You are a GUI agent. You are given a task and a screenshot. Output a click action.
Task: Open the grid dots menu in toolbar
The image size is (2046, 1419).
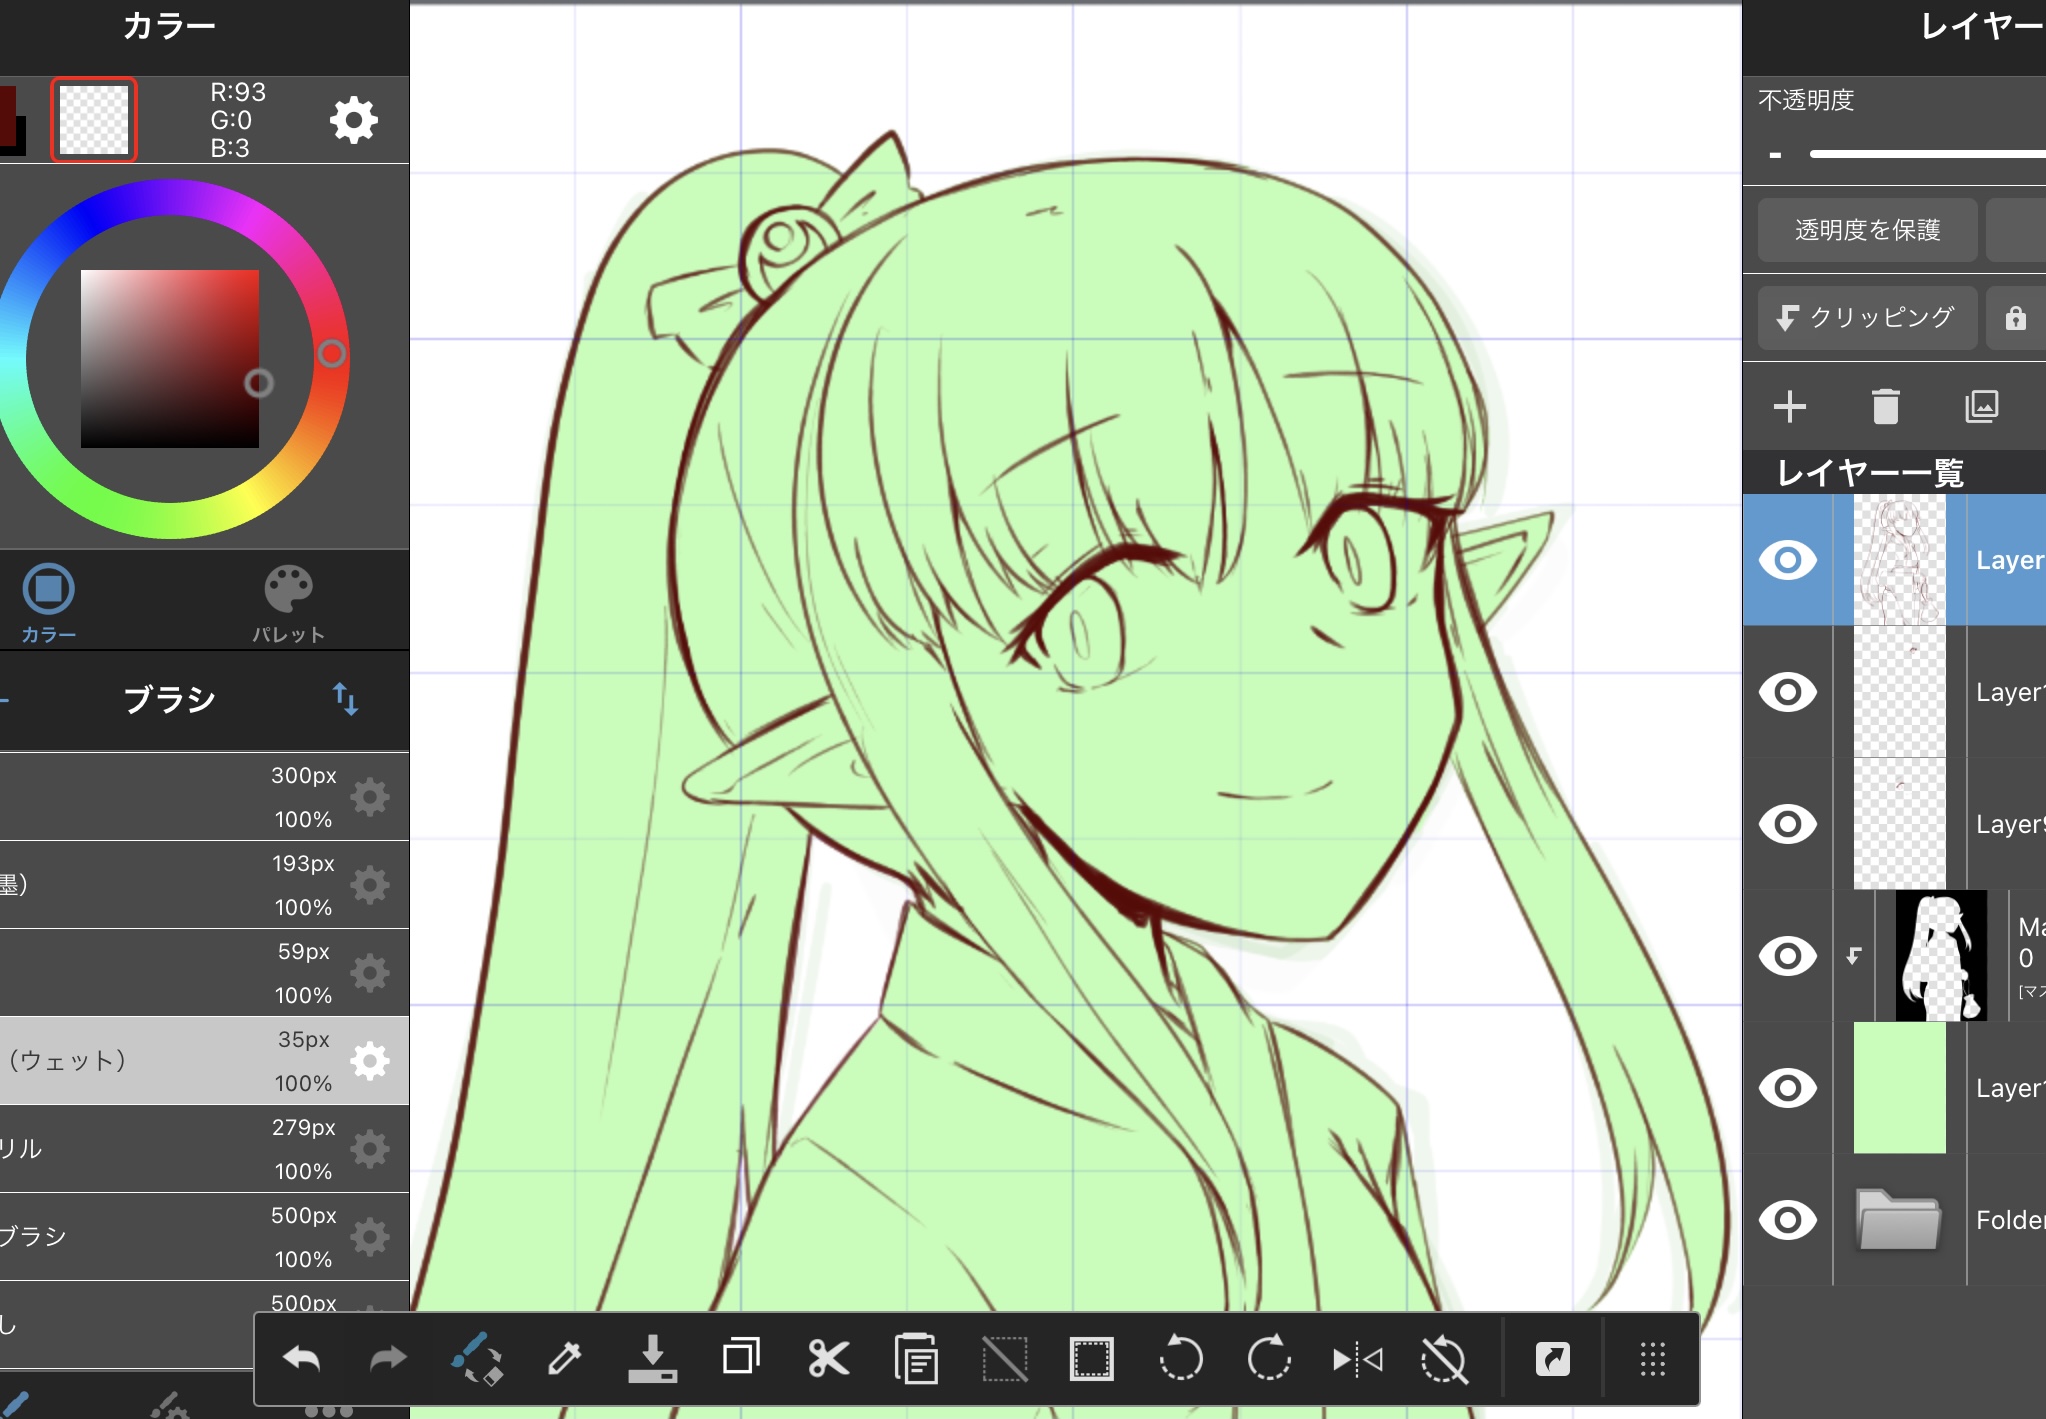coord(1652,1359)
